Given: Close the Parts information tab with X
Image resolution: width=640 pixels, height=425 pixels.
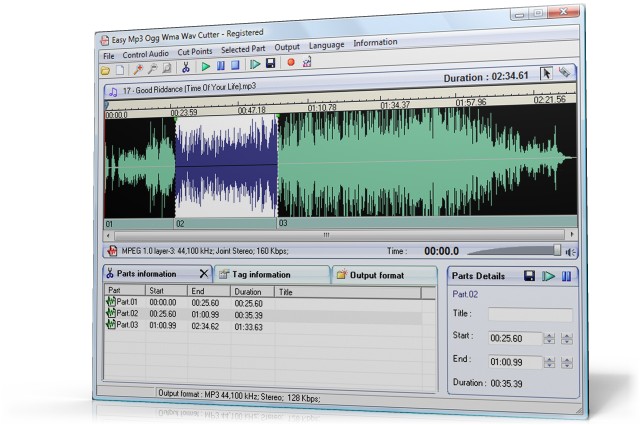Looking at the screenshot, I should pos(204,273).
